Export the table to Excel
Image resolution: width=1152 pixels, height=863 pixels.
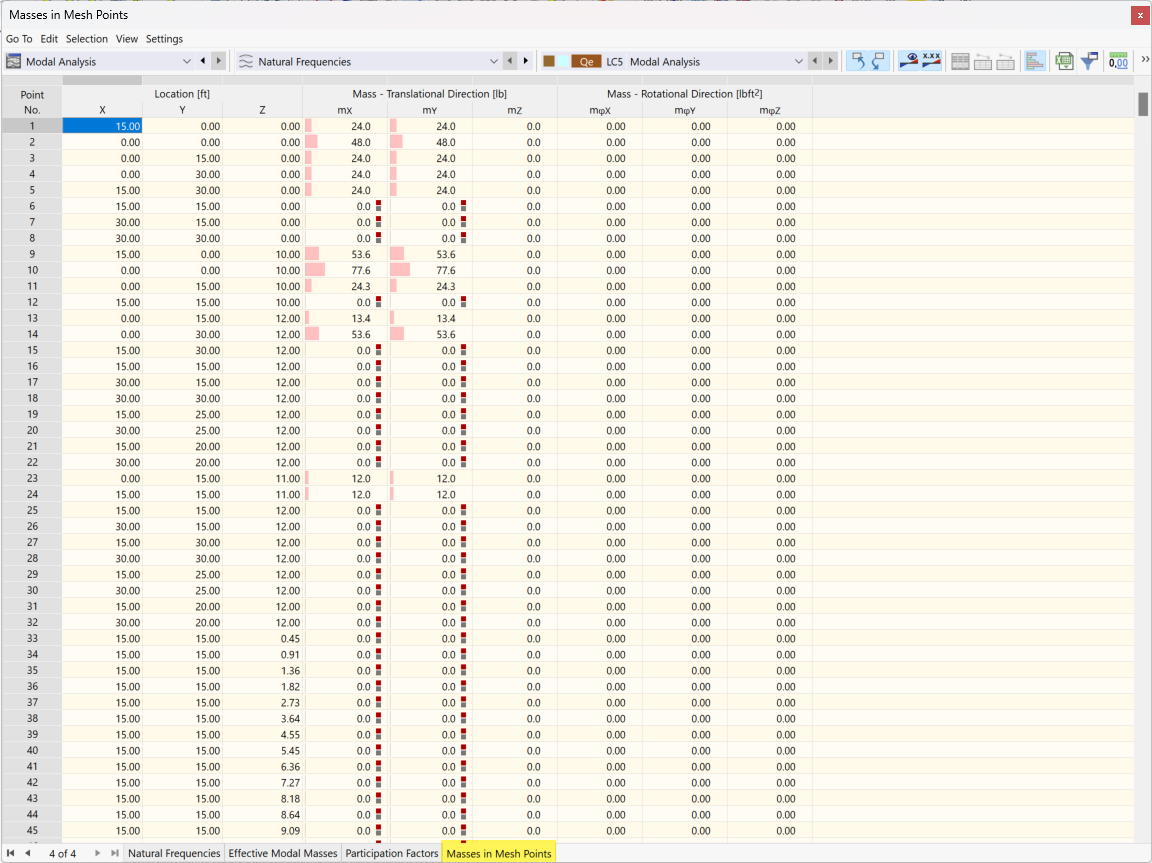(1063, 61)
